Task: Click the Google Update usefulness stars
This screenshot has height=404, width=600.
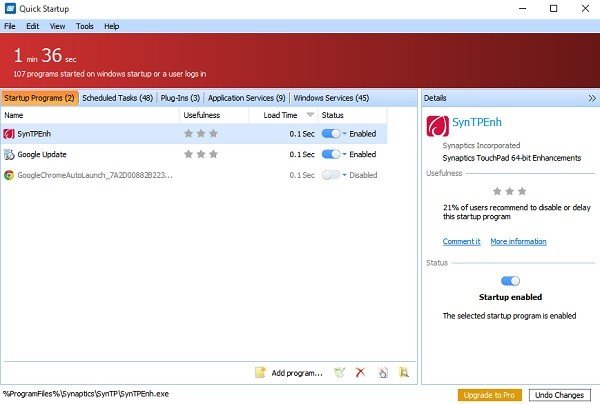Action: [201, 154]
